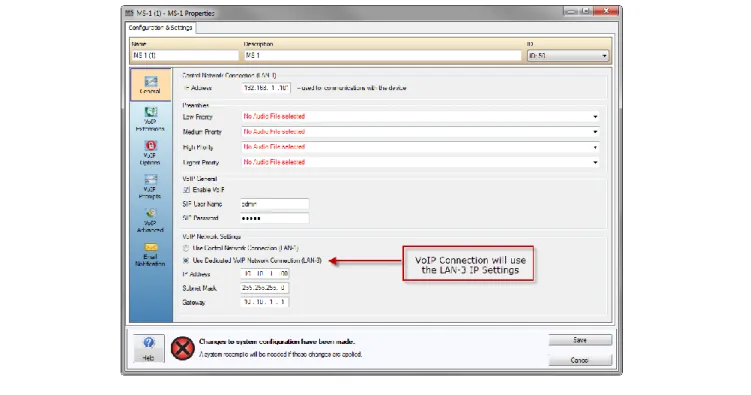This screenshot has width=751, height=395.
Task: Click the SIP Password field
Action: 274,218
